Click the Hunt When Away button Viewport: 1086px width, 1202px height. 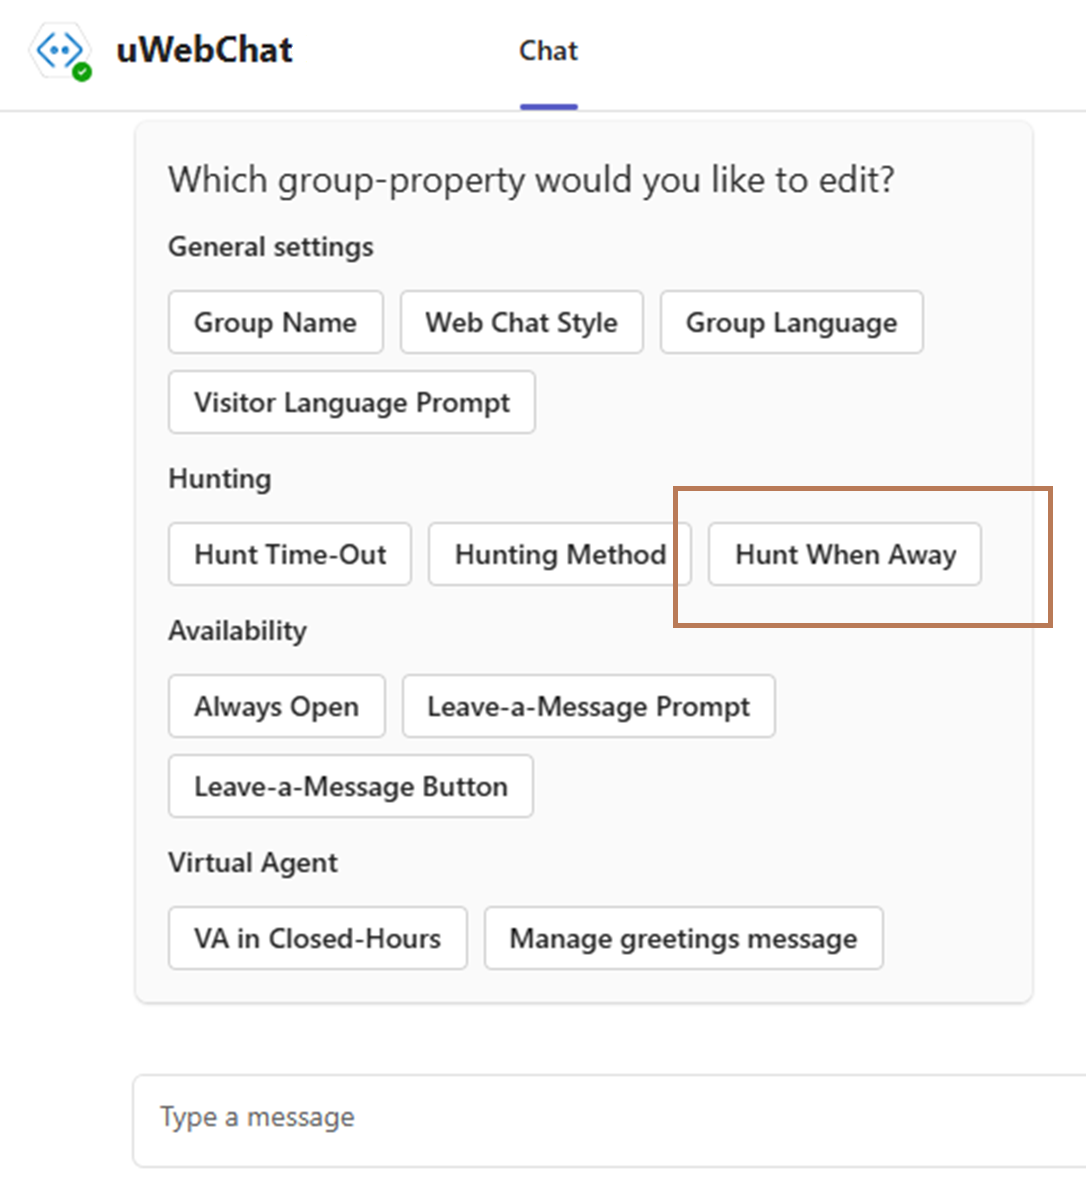pos(845,554)
